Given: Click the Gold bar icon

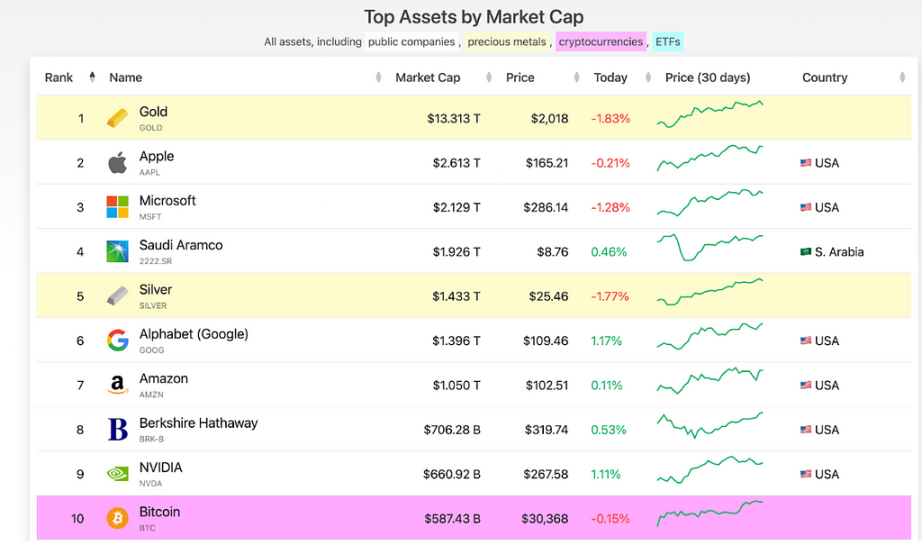Looking at the screenshot, I should (x=117, y=118).
